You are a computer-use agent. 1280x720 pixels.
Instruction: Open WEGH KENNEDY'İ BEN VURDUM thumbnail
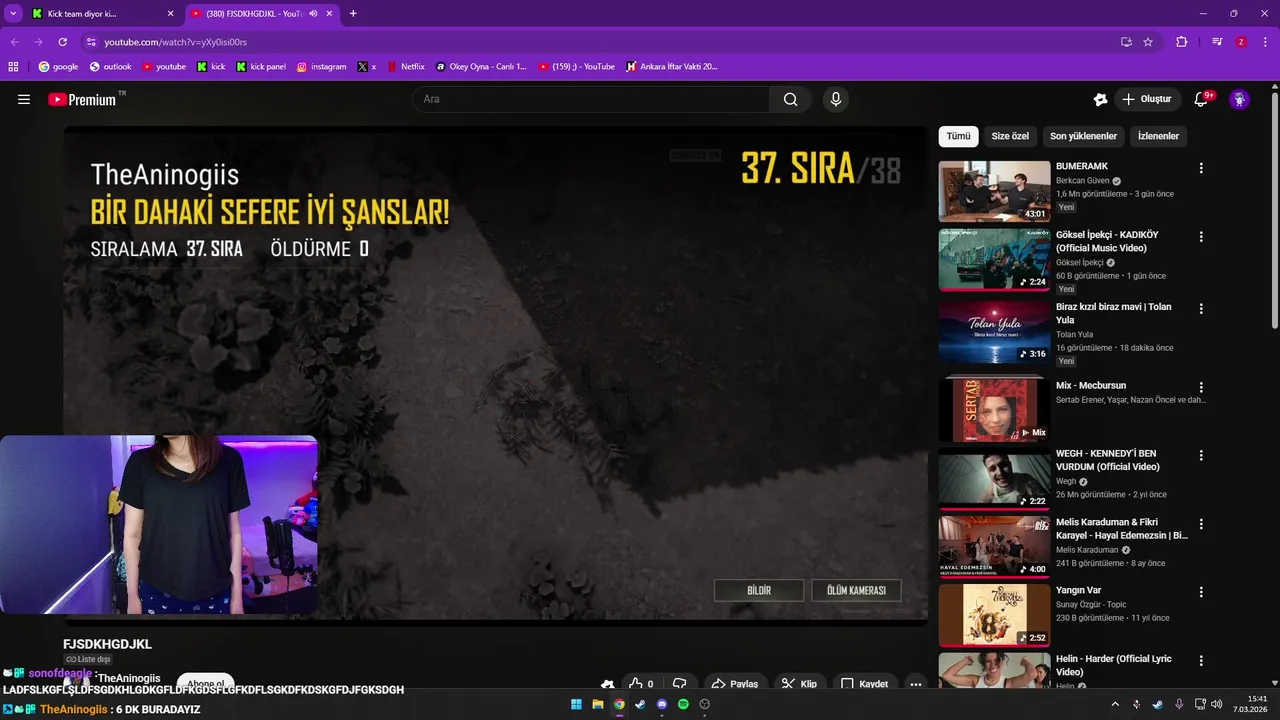point(994,478)
